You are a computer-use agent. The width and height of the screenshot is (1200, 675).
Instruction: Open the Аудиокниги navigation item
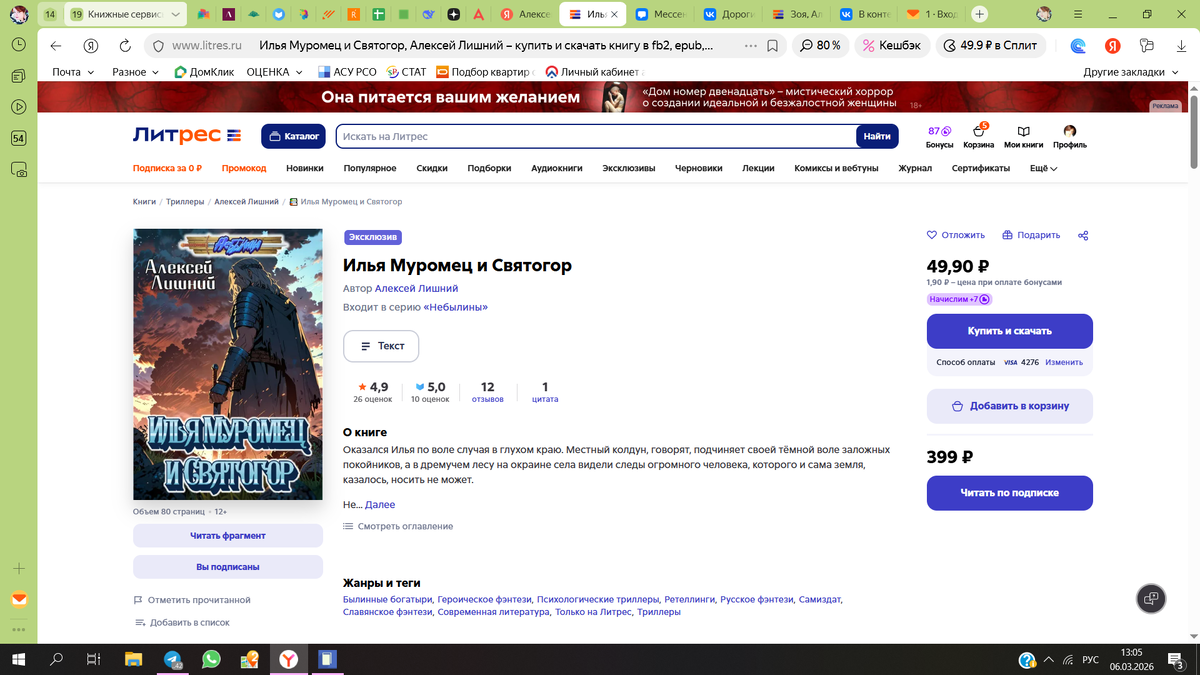coord(556,168)
